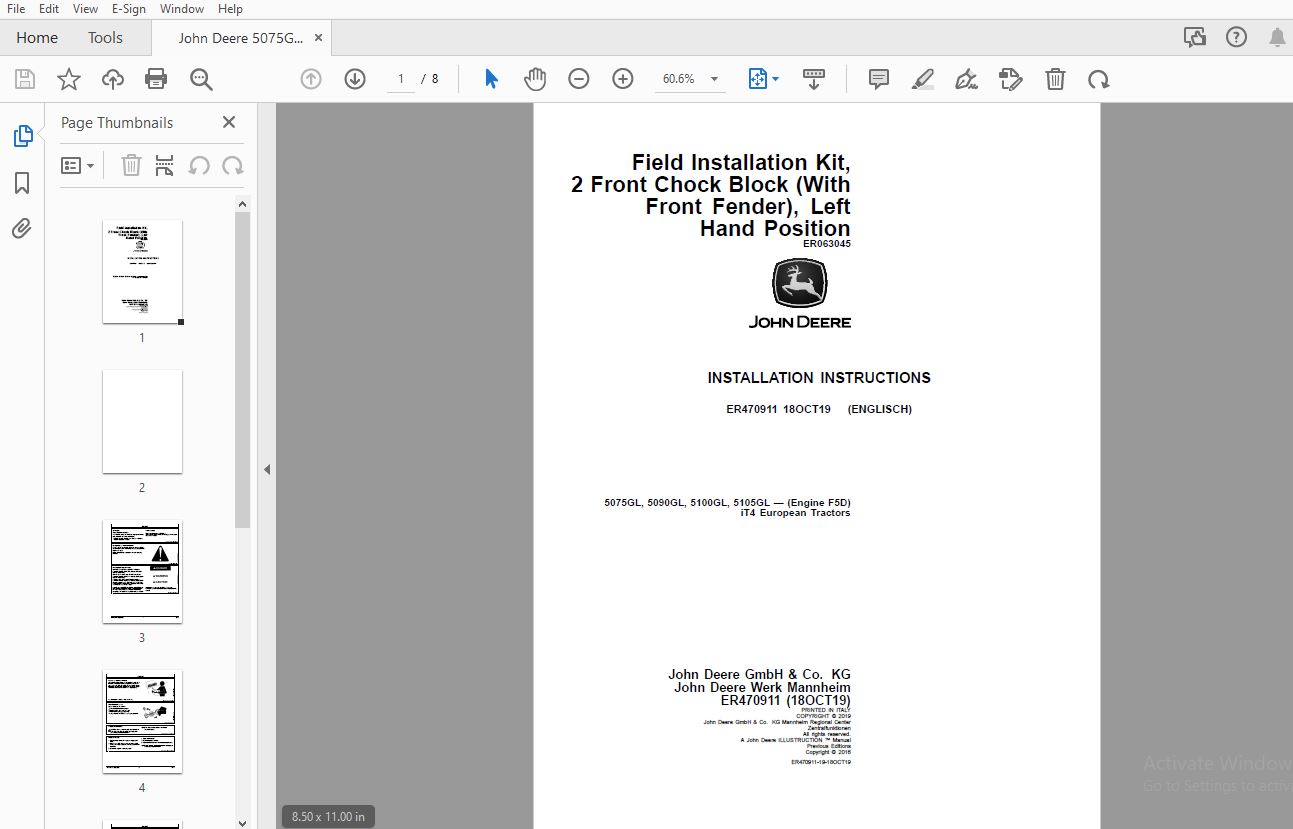
Task: Choose the Selection arrow tool
Action: click(491, 79)
